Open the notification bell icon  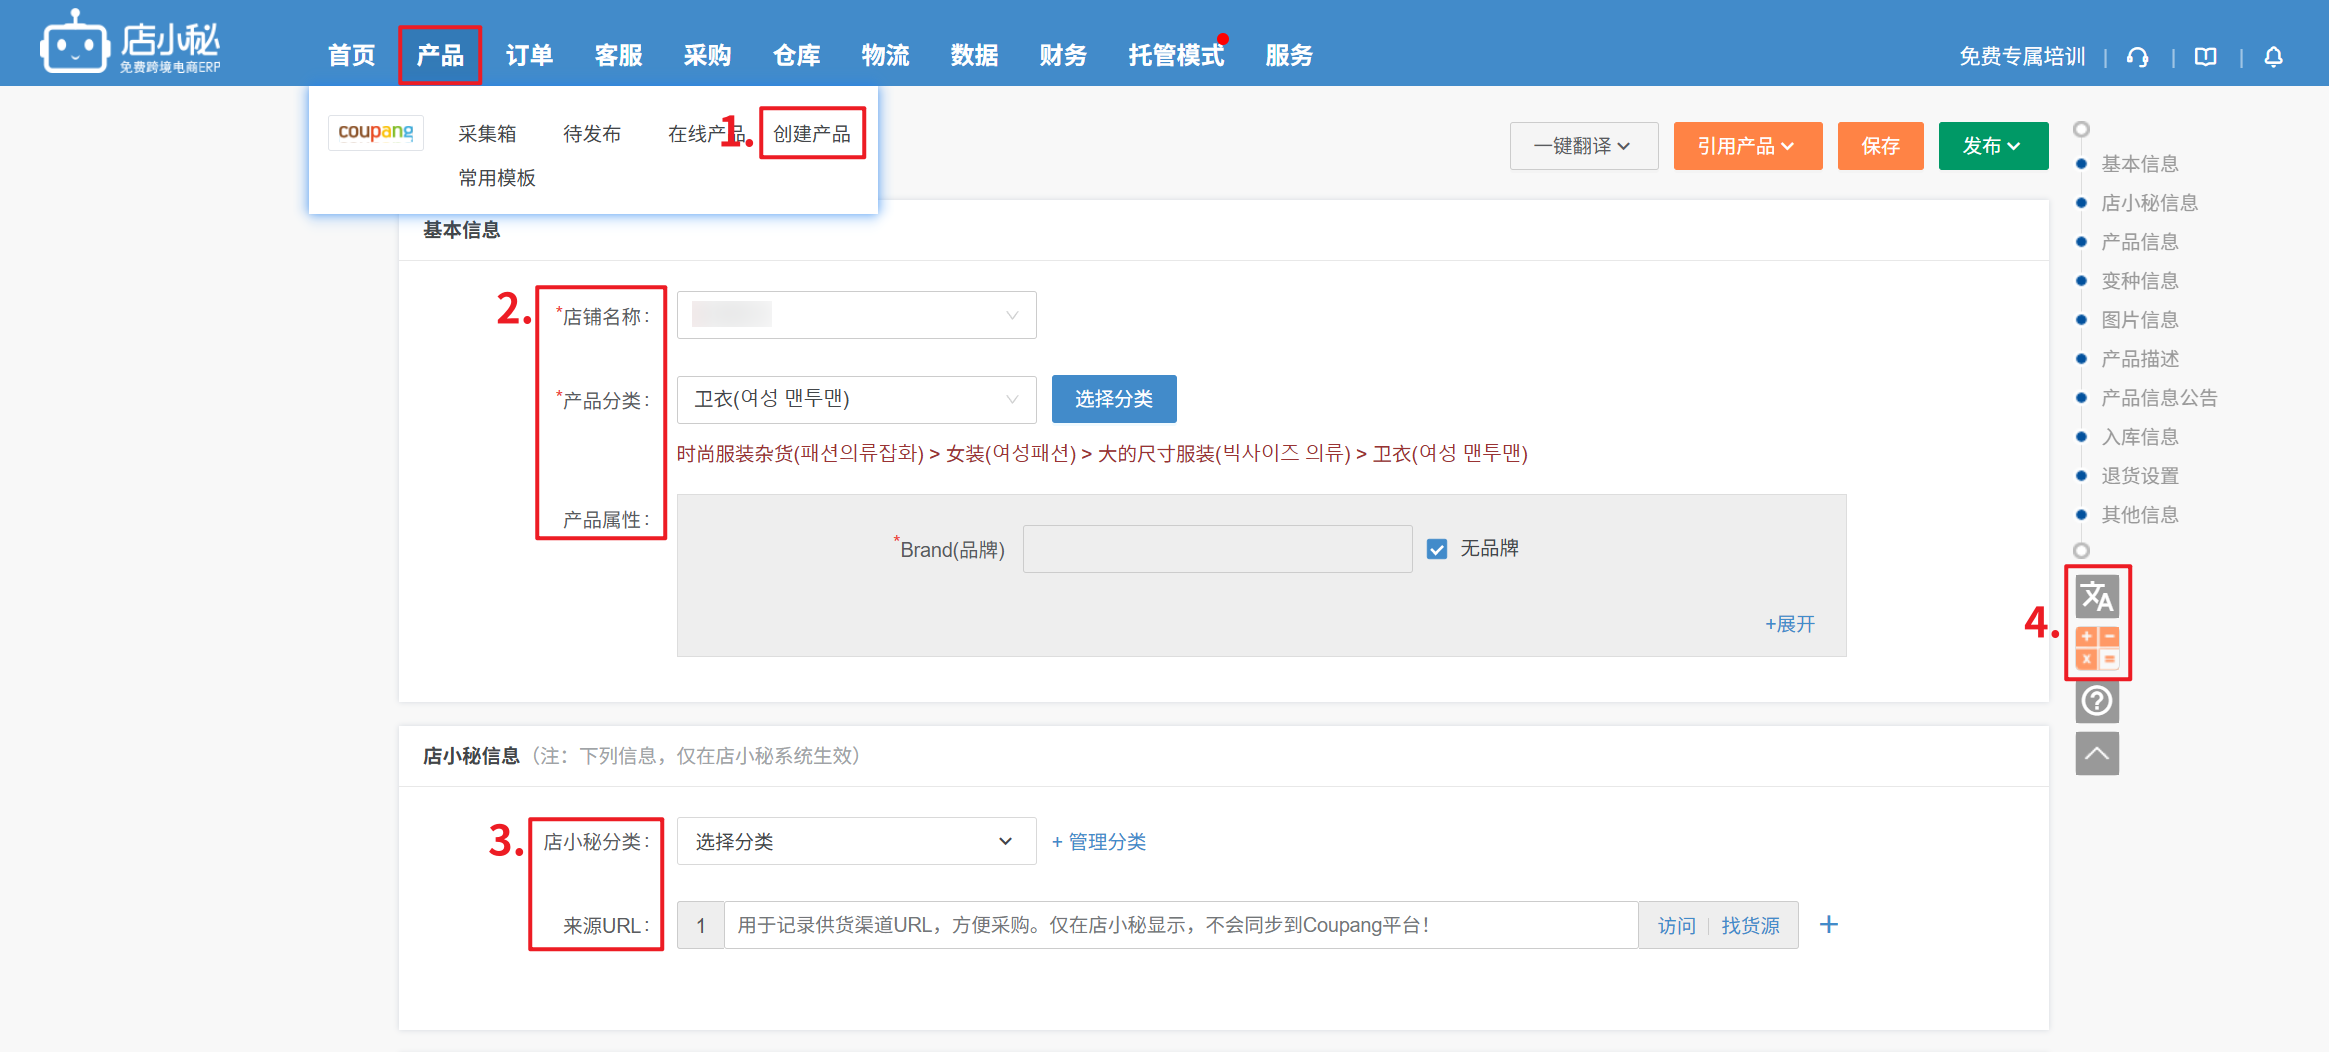click(2273, 57)
